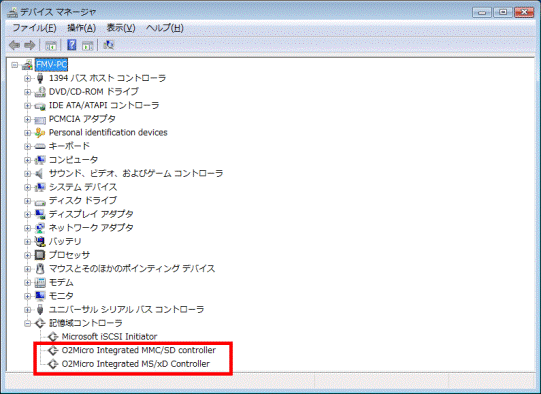
Task: Click the Scan for hardware changes icon
Action: click(109, 45)
